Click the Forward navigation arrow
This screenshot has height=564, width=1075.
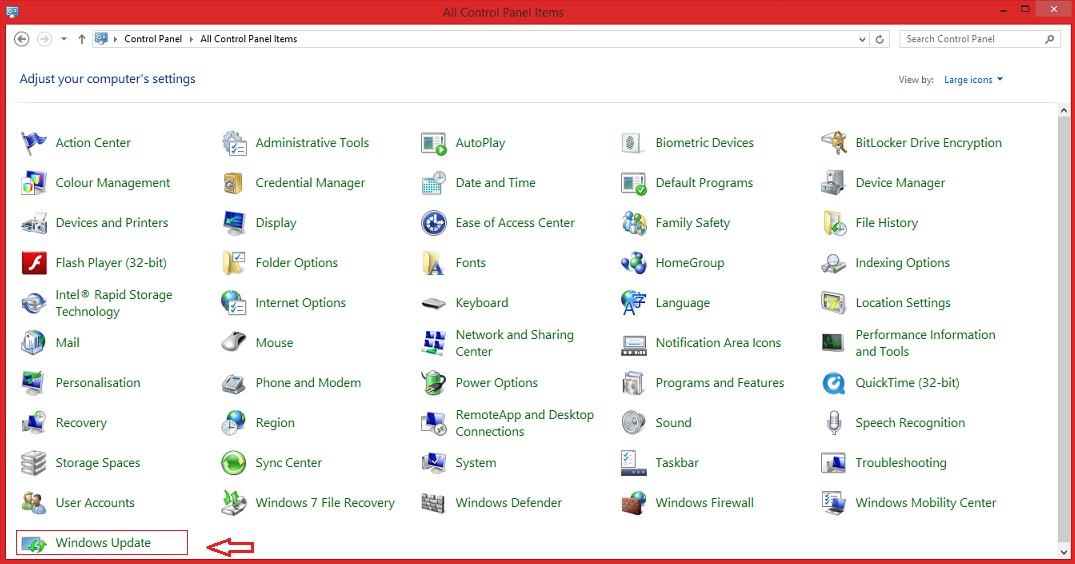click(x=45, y=39)
